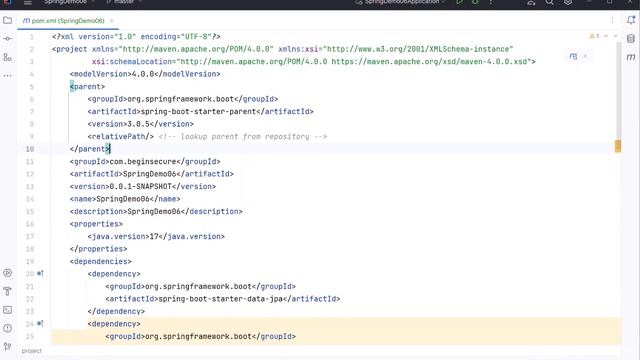The height and width of the screenshot is (360, 640).
Task: Close the pom.xml editor tab
Action: [112, 20]
